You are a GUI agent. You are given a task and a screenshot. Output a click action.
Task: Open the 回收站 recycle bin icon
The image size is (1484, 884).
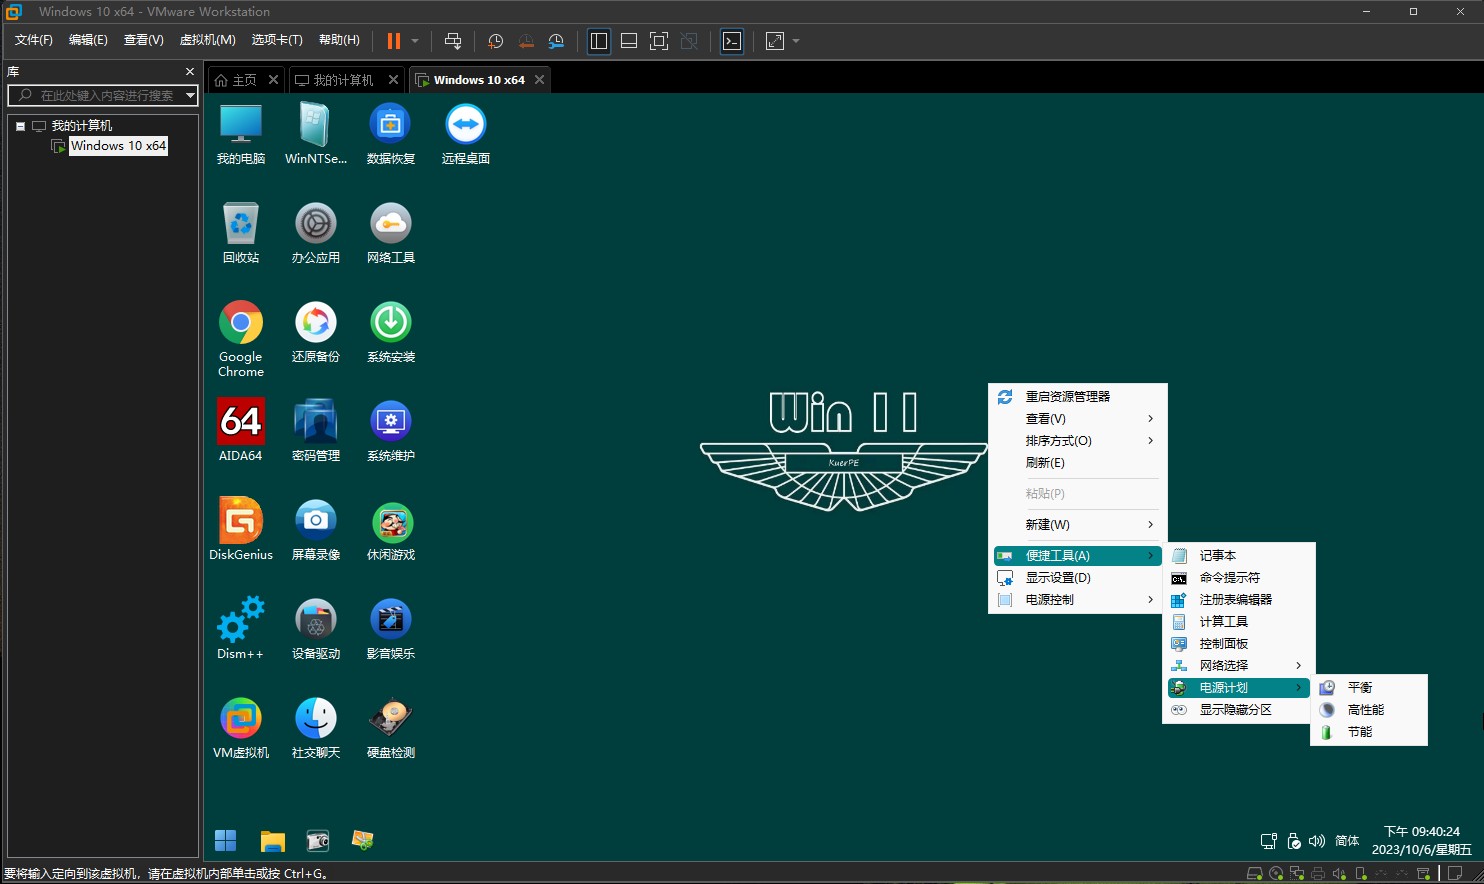point(241,233)
